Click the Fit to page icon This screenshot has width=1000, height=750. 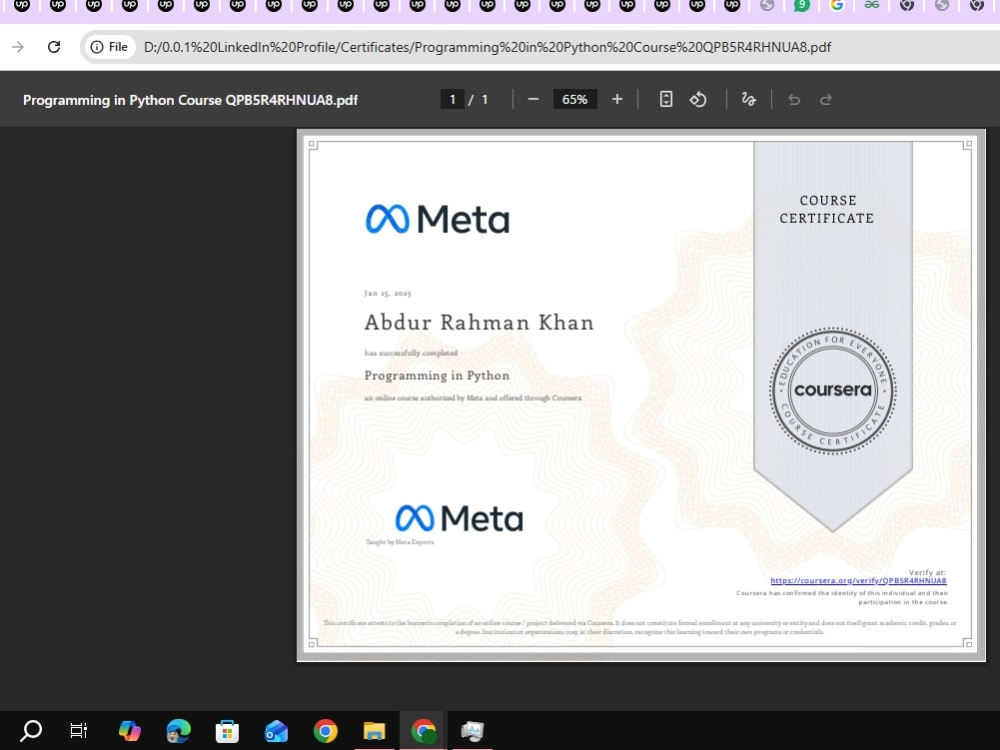(x=666, y=99)
